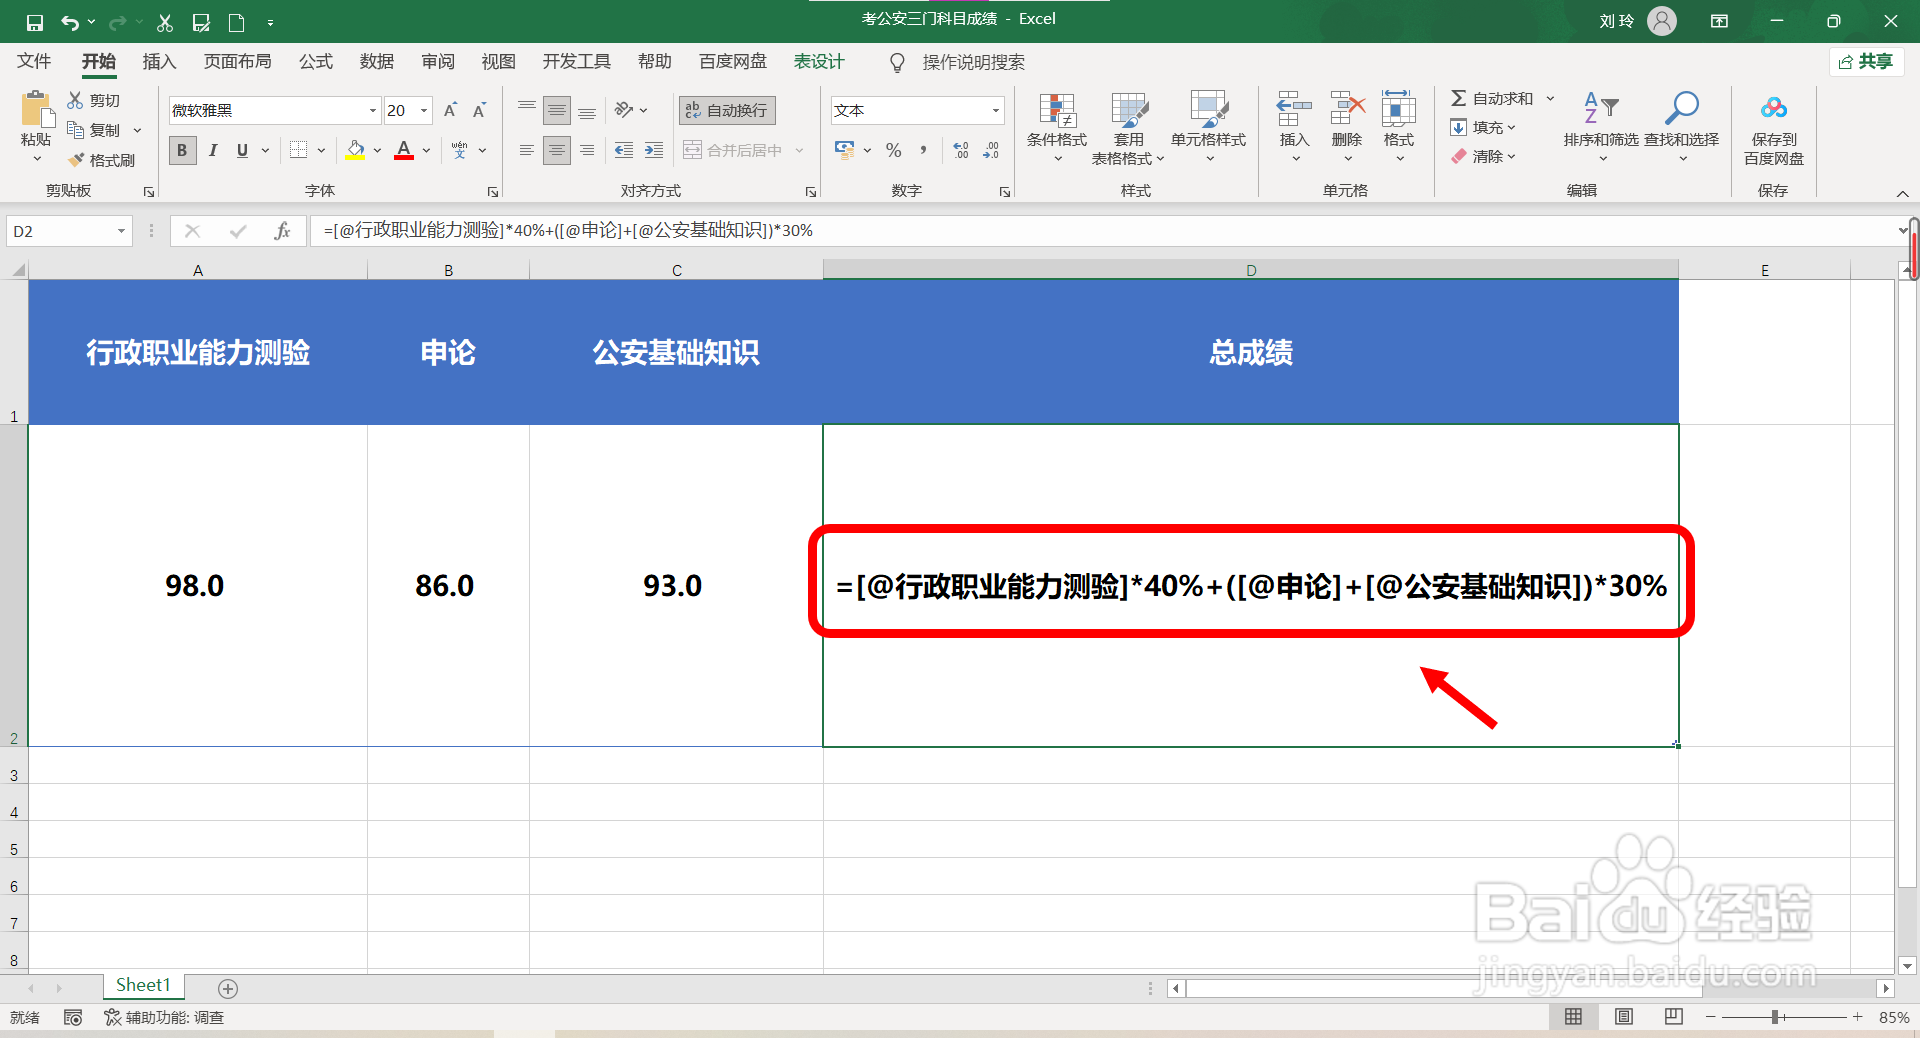
Task: Switch to the 表设计 Table Design tab
Action: 819,62
